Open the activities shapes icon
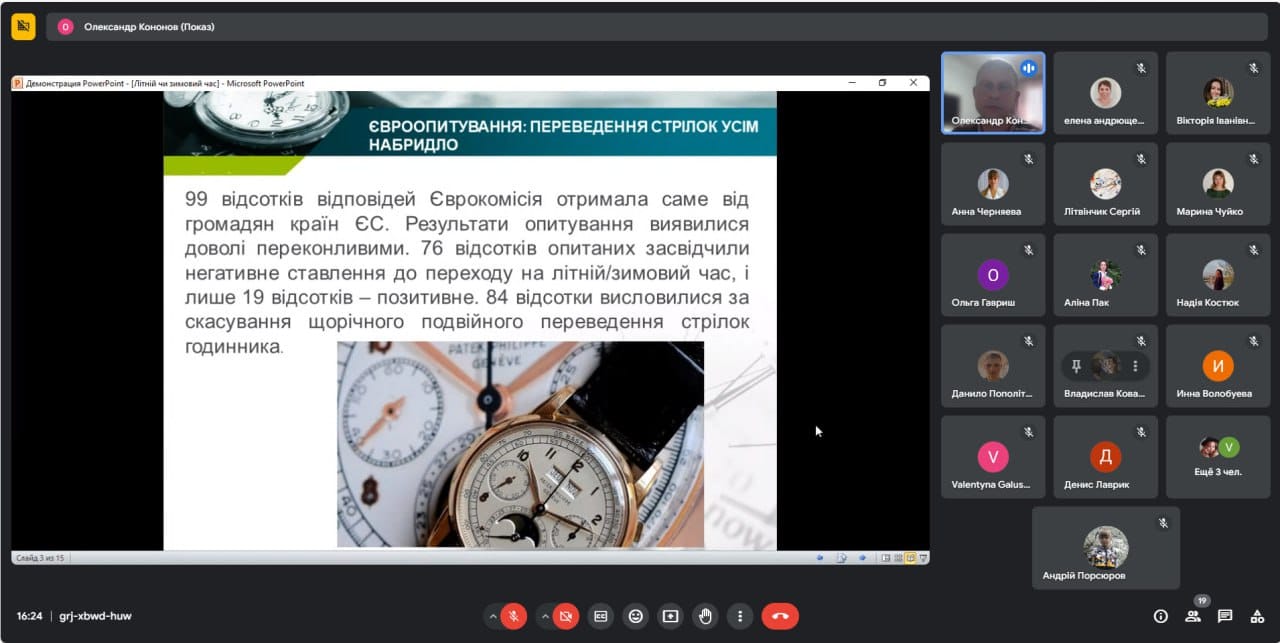Image resolution: width=1280 pixels, height=643 pixels. pos(1257,616)
